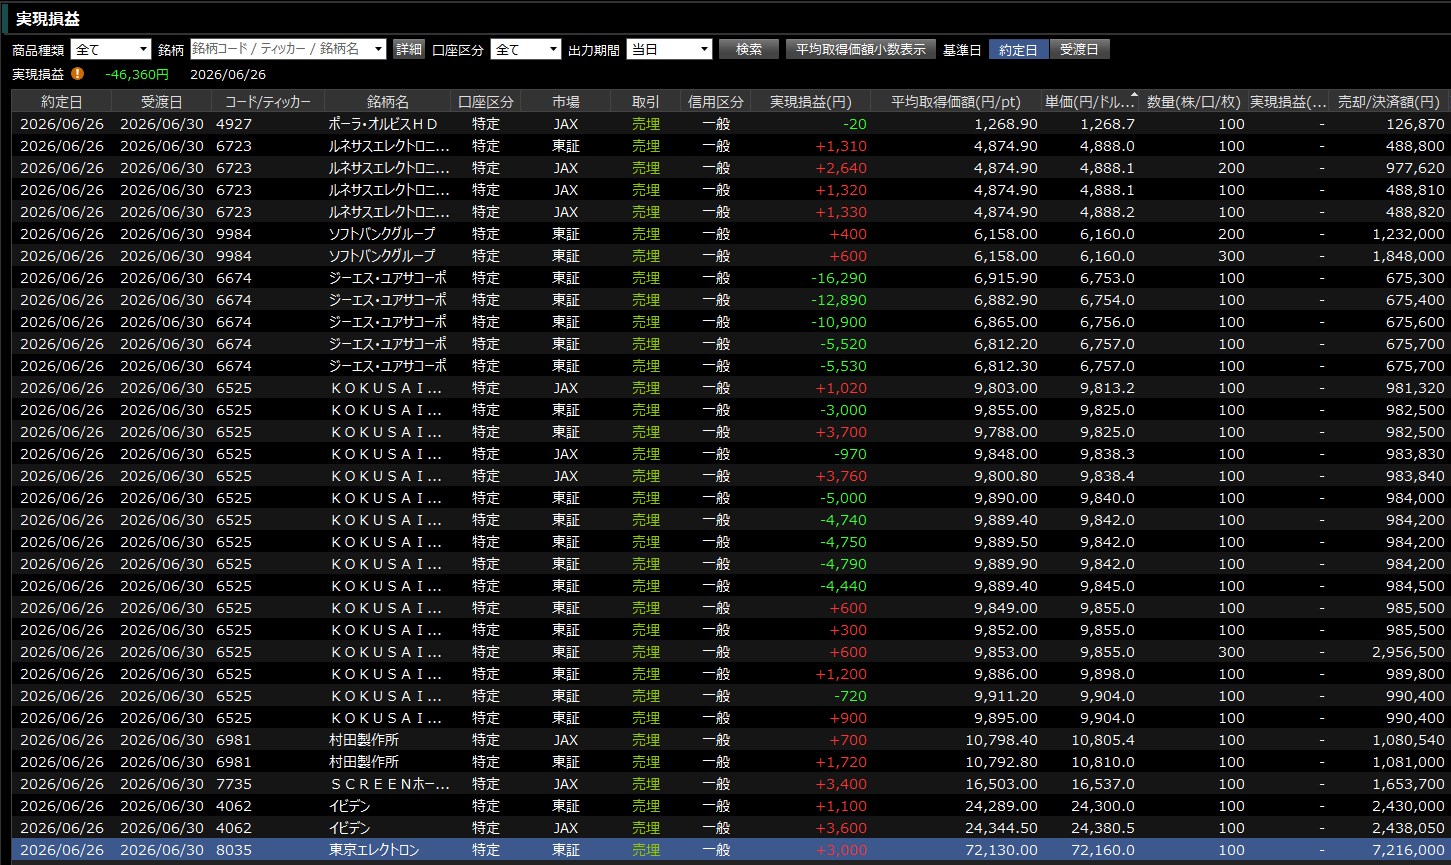Select 約定日 as the 基準日
Screen dimensions: 1451x865
click(1018, 49)
